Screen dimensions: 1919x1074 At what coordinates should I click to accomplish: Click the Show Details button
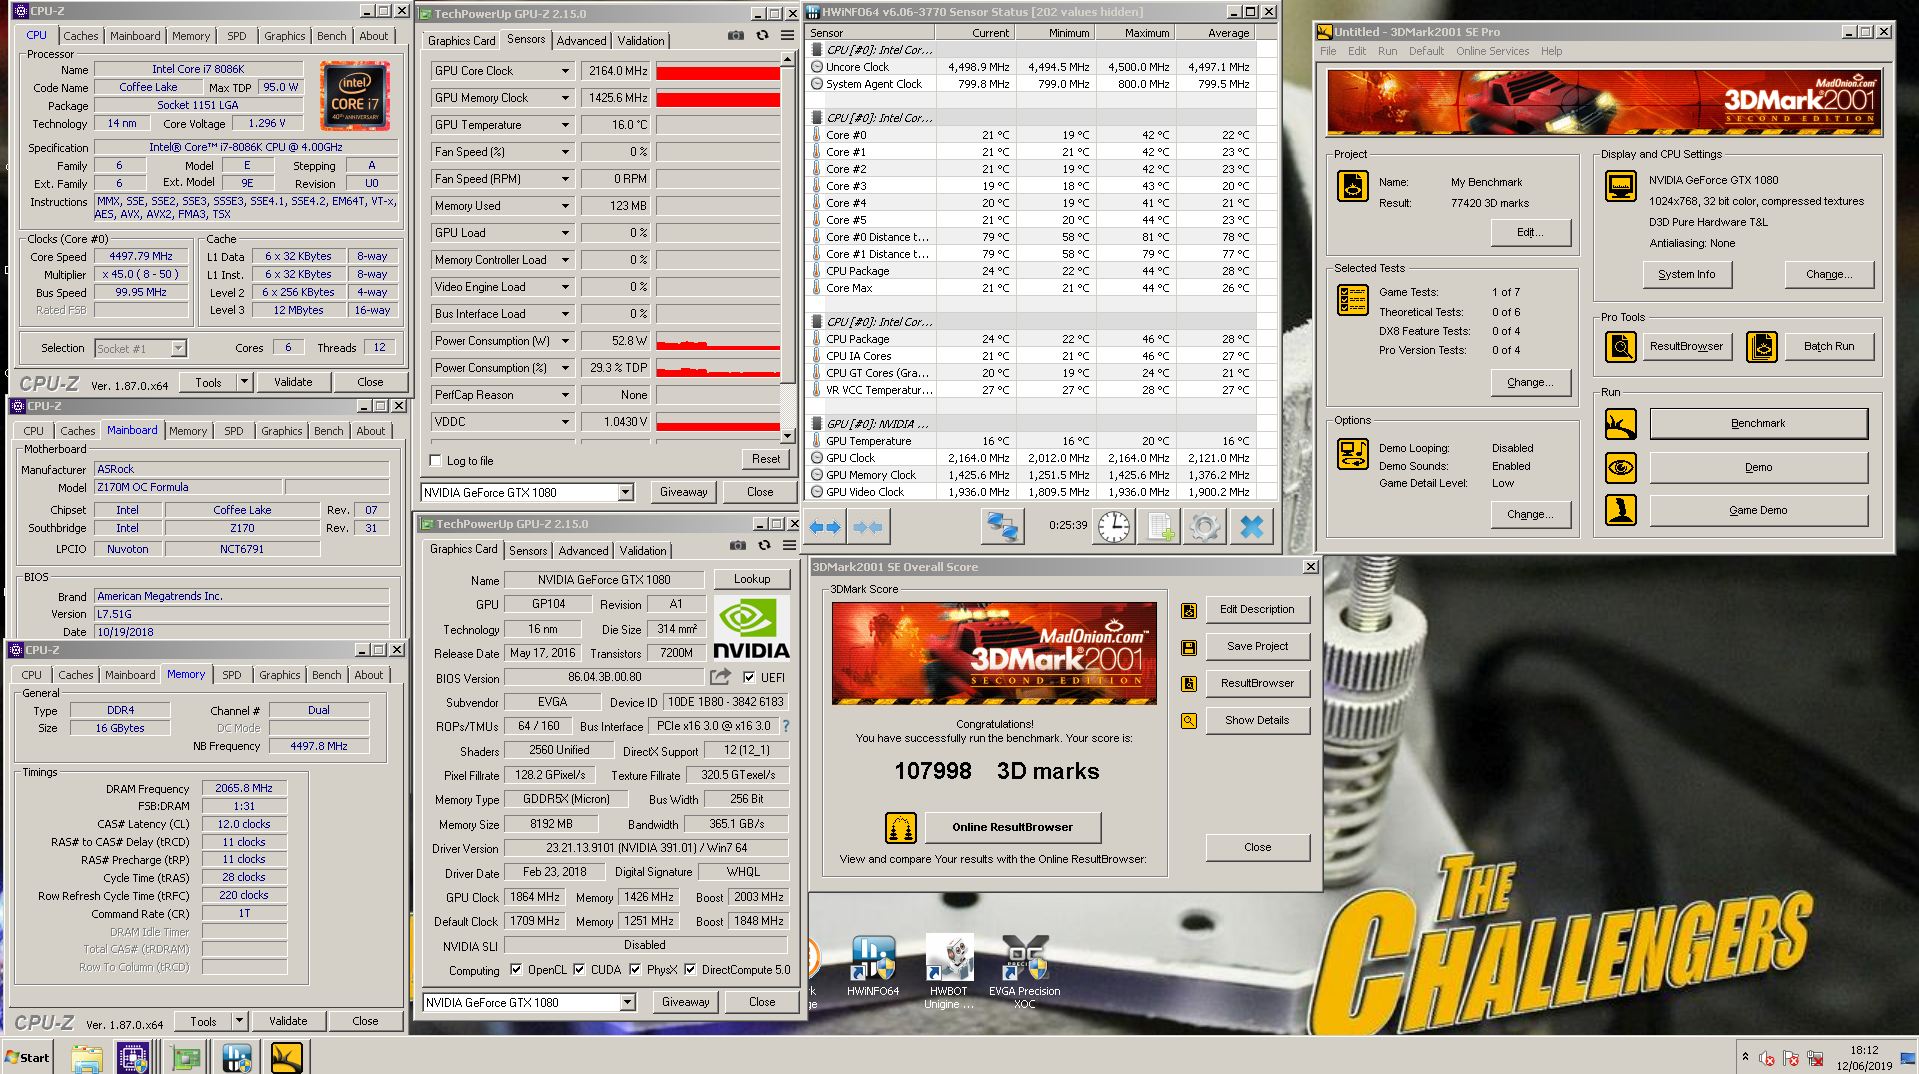click(1257, 720)
